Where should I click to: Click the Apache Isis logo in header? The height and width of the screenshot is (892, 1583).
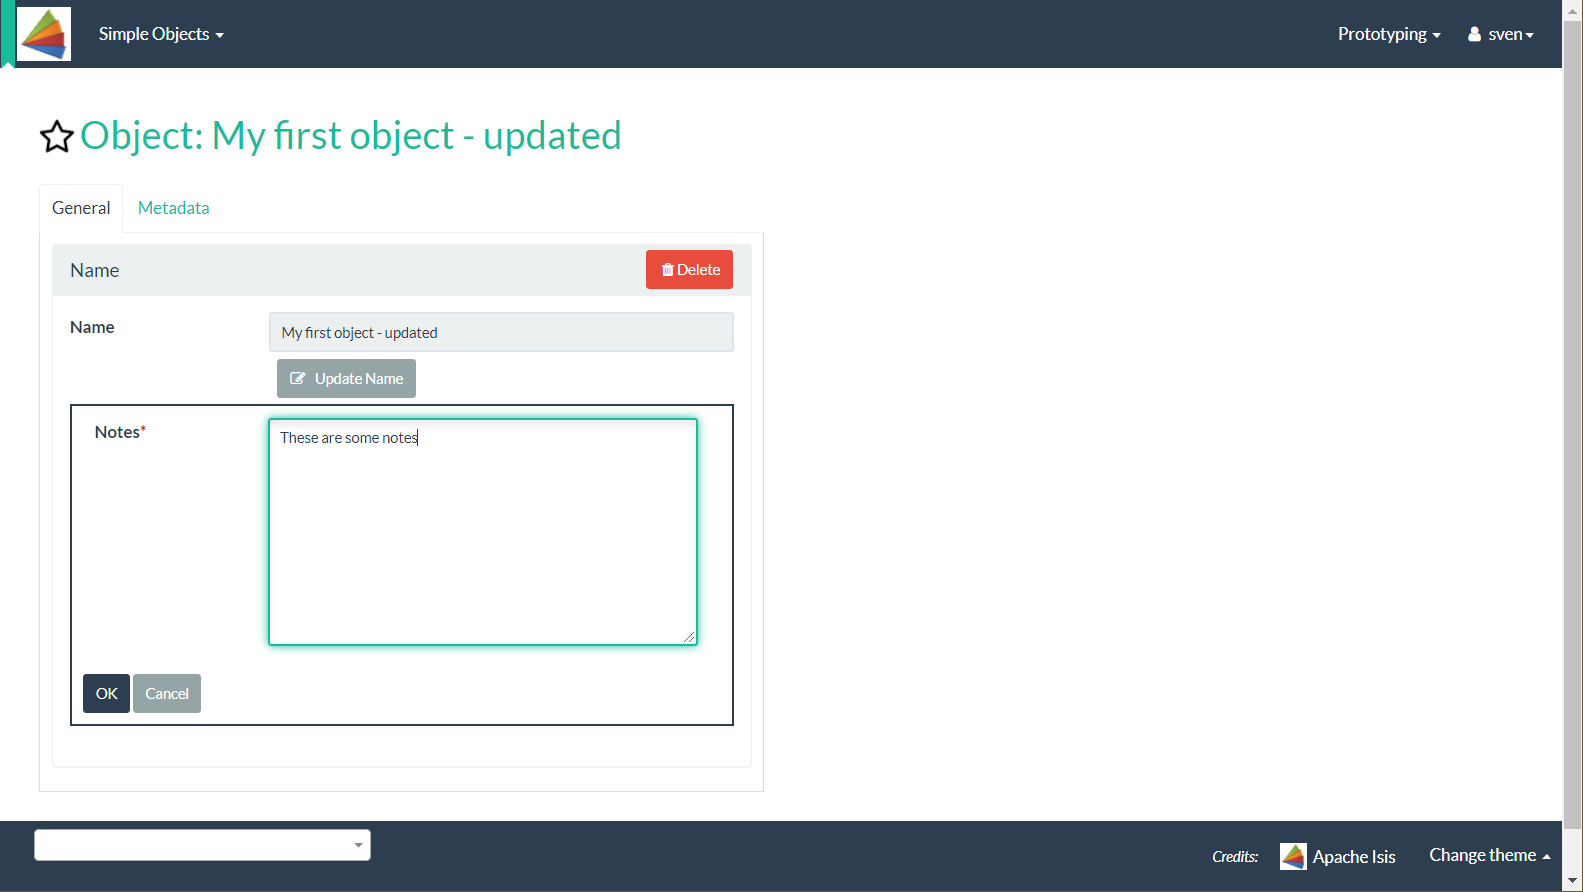click(44, 34)
